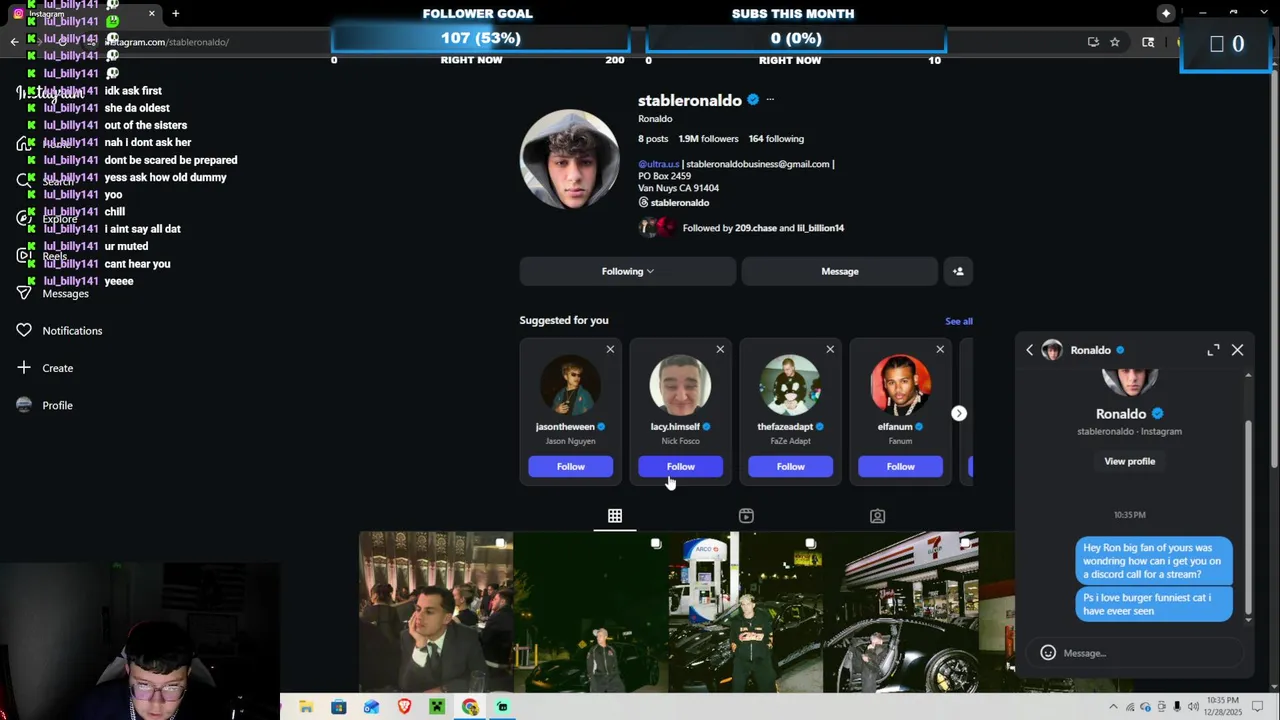Open jasontheween's suggested avatar
This screenshot has width=1280, height=720.
[x=570, y=385]
